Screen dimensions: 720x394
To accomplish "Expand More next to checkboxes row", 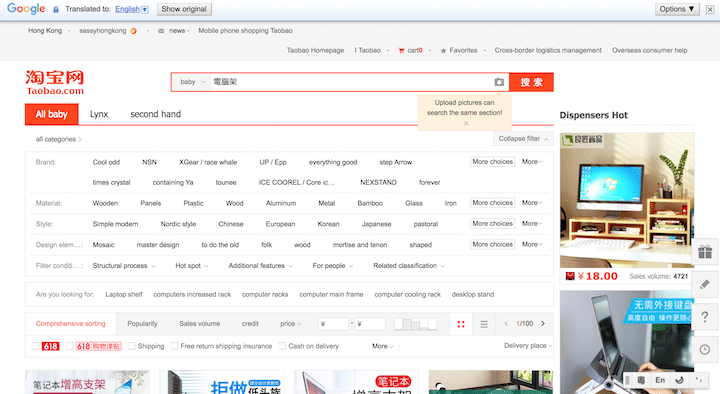I will 382,346.
